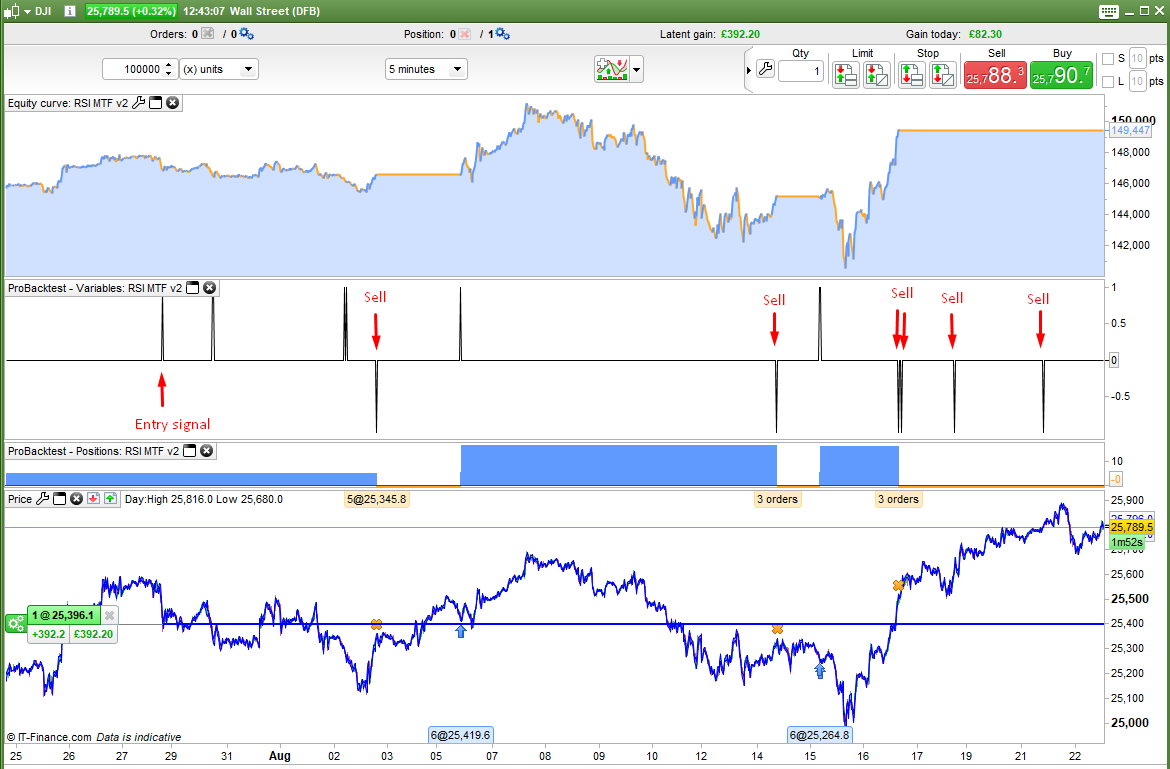Click the Gain today £82.30 value
This screenshot has height=769, width=1170.
pos(986,34)
